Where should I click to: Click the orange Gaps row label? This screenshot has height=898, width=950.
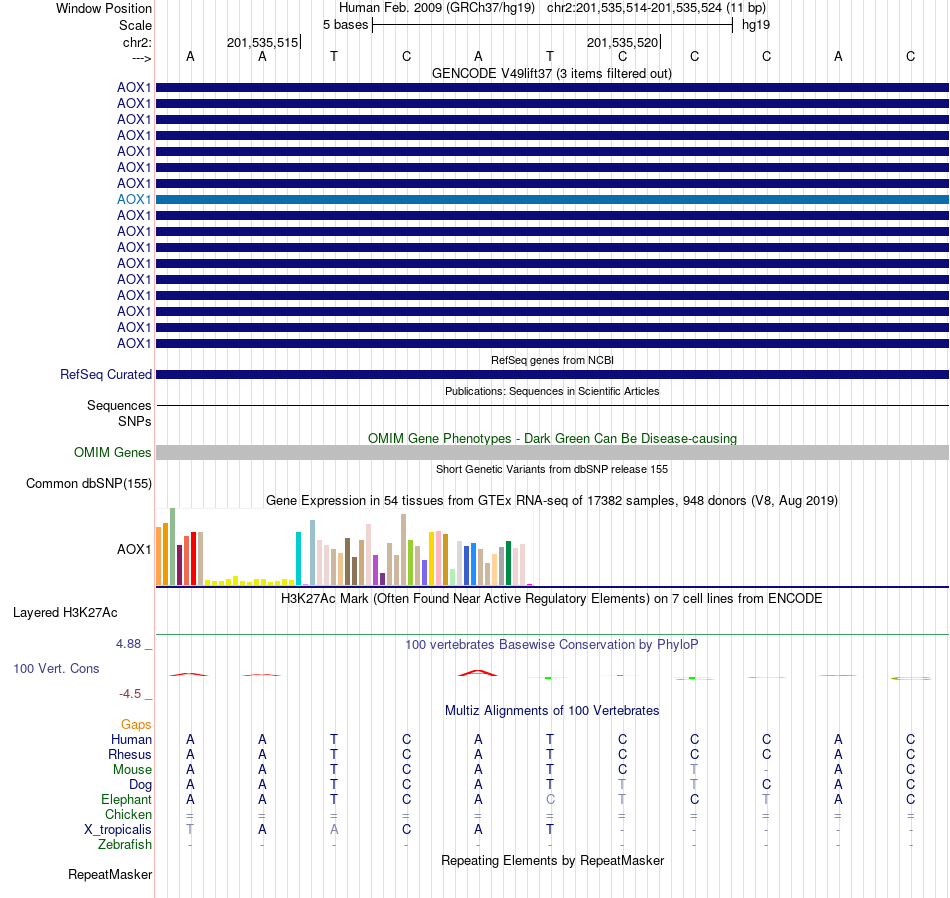click(x=136, y=725)
